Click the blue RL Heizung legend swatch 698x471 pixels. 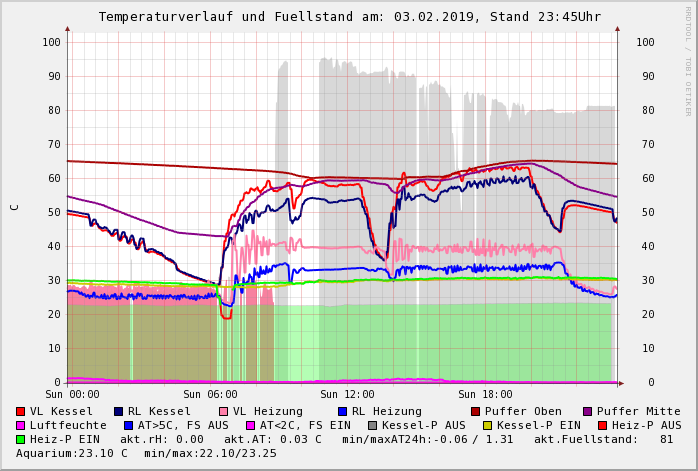(x=342, y=411)
